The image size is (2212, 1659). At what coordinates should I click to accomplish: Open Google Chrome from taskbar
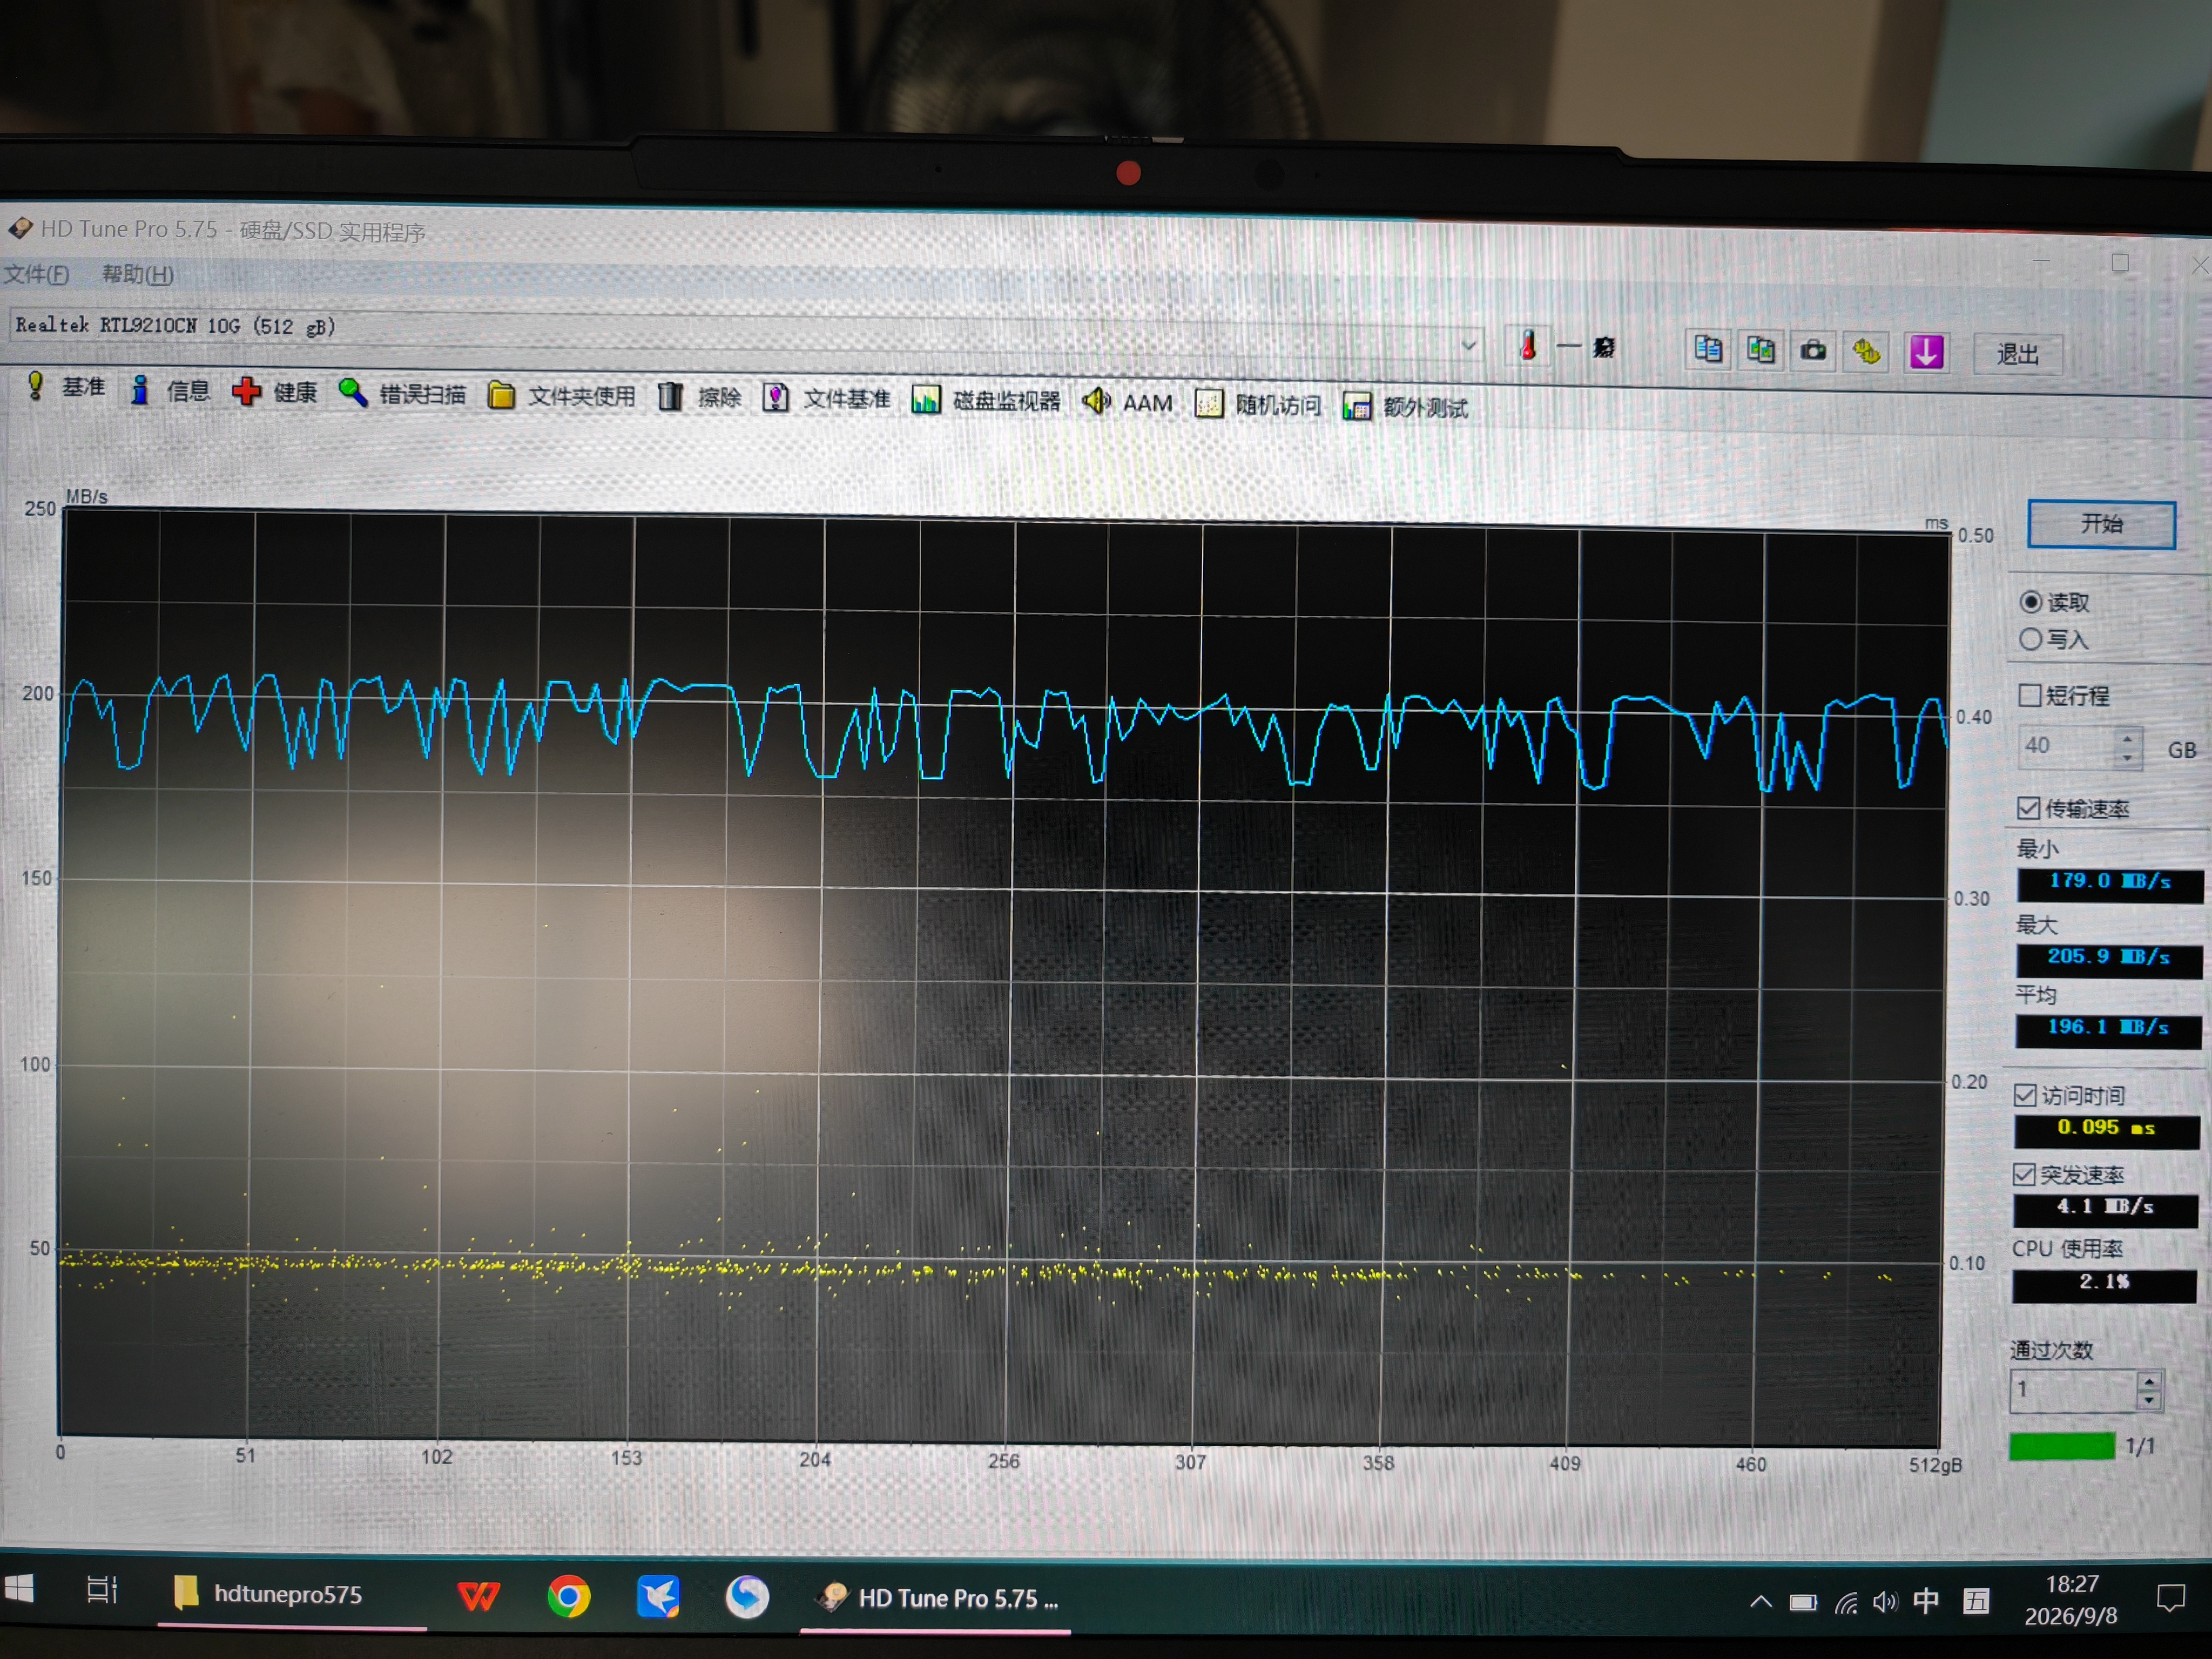pyautogui.click(x=568, y=1597)
